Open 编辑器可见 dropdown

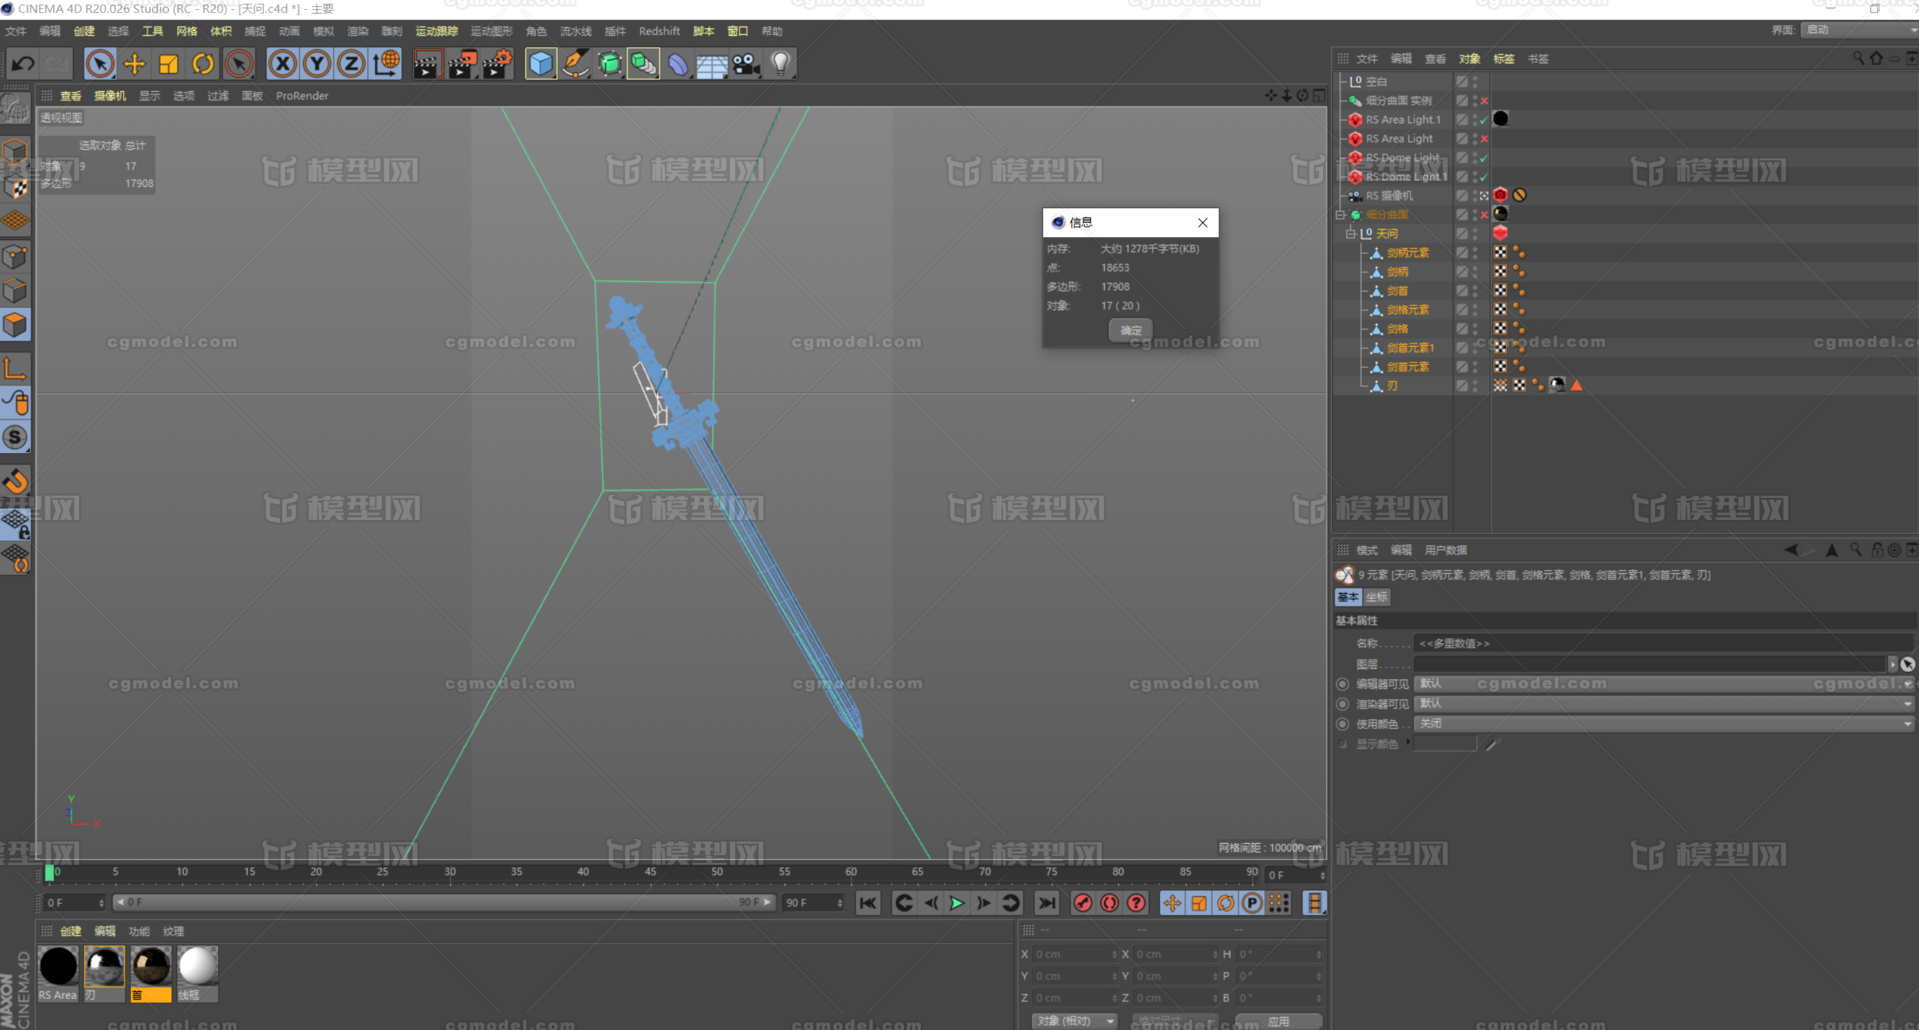[x=1665, y=684]
